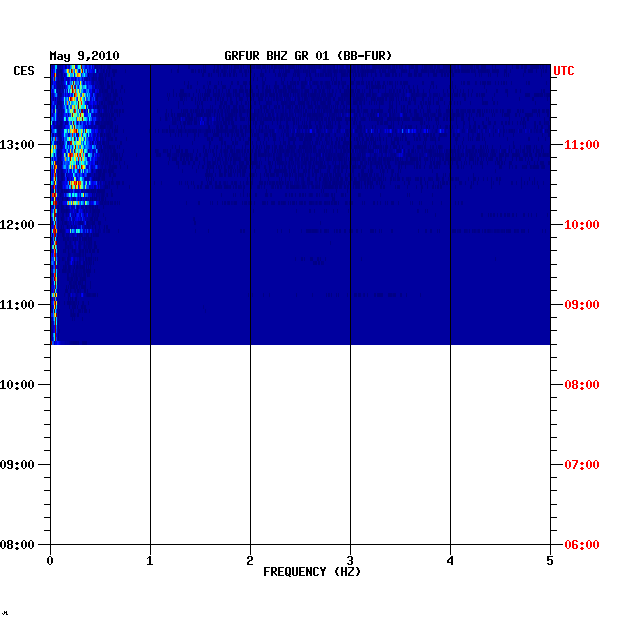Click the 5 Hz tick label
The image size is (630, 624).
coord(550,561)
